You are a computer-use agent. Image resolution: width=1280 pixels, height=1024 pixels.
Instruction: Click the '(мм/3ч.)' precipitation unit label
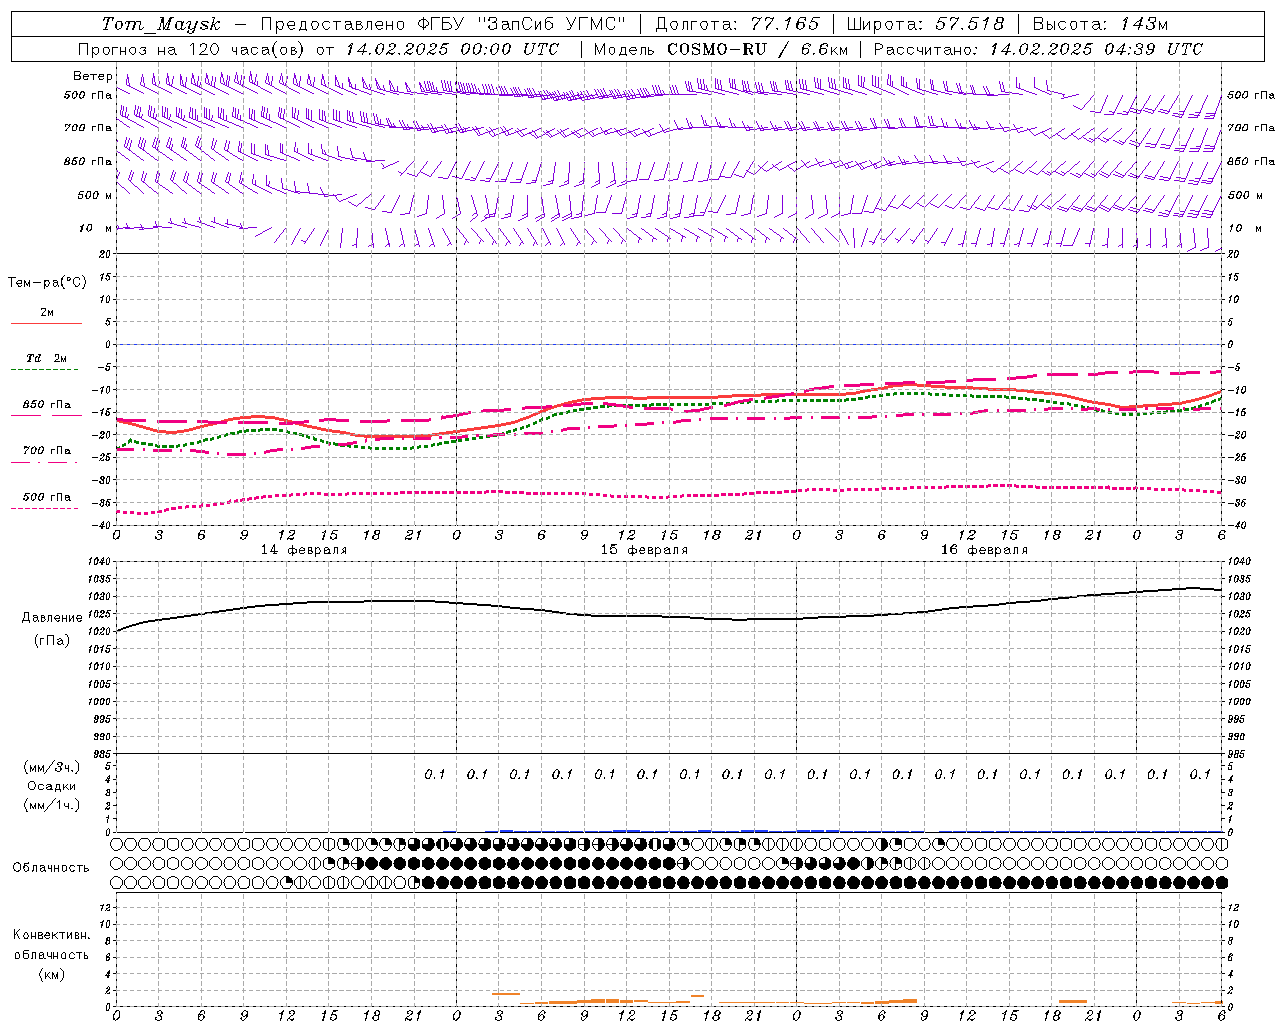point(52,767)
